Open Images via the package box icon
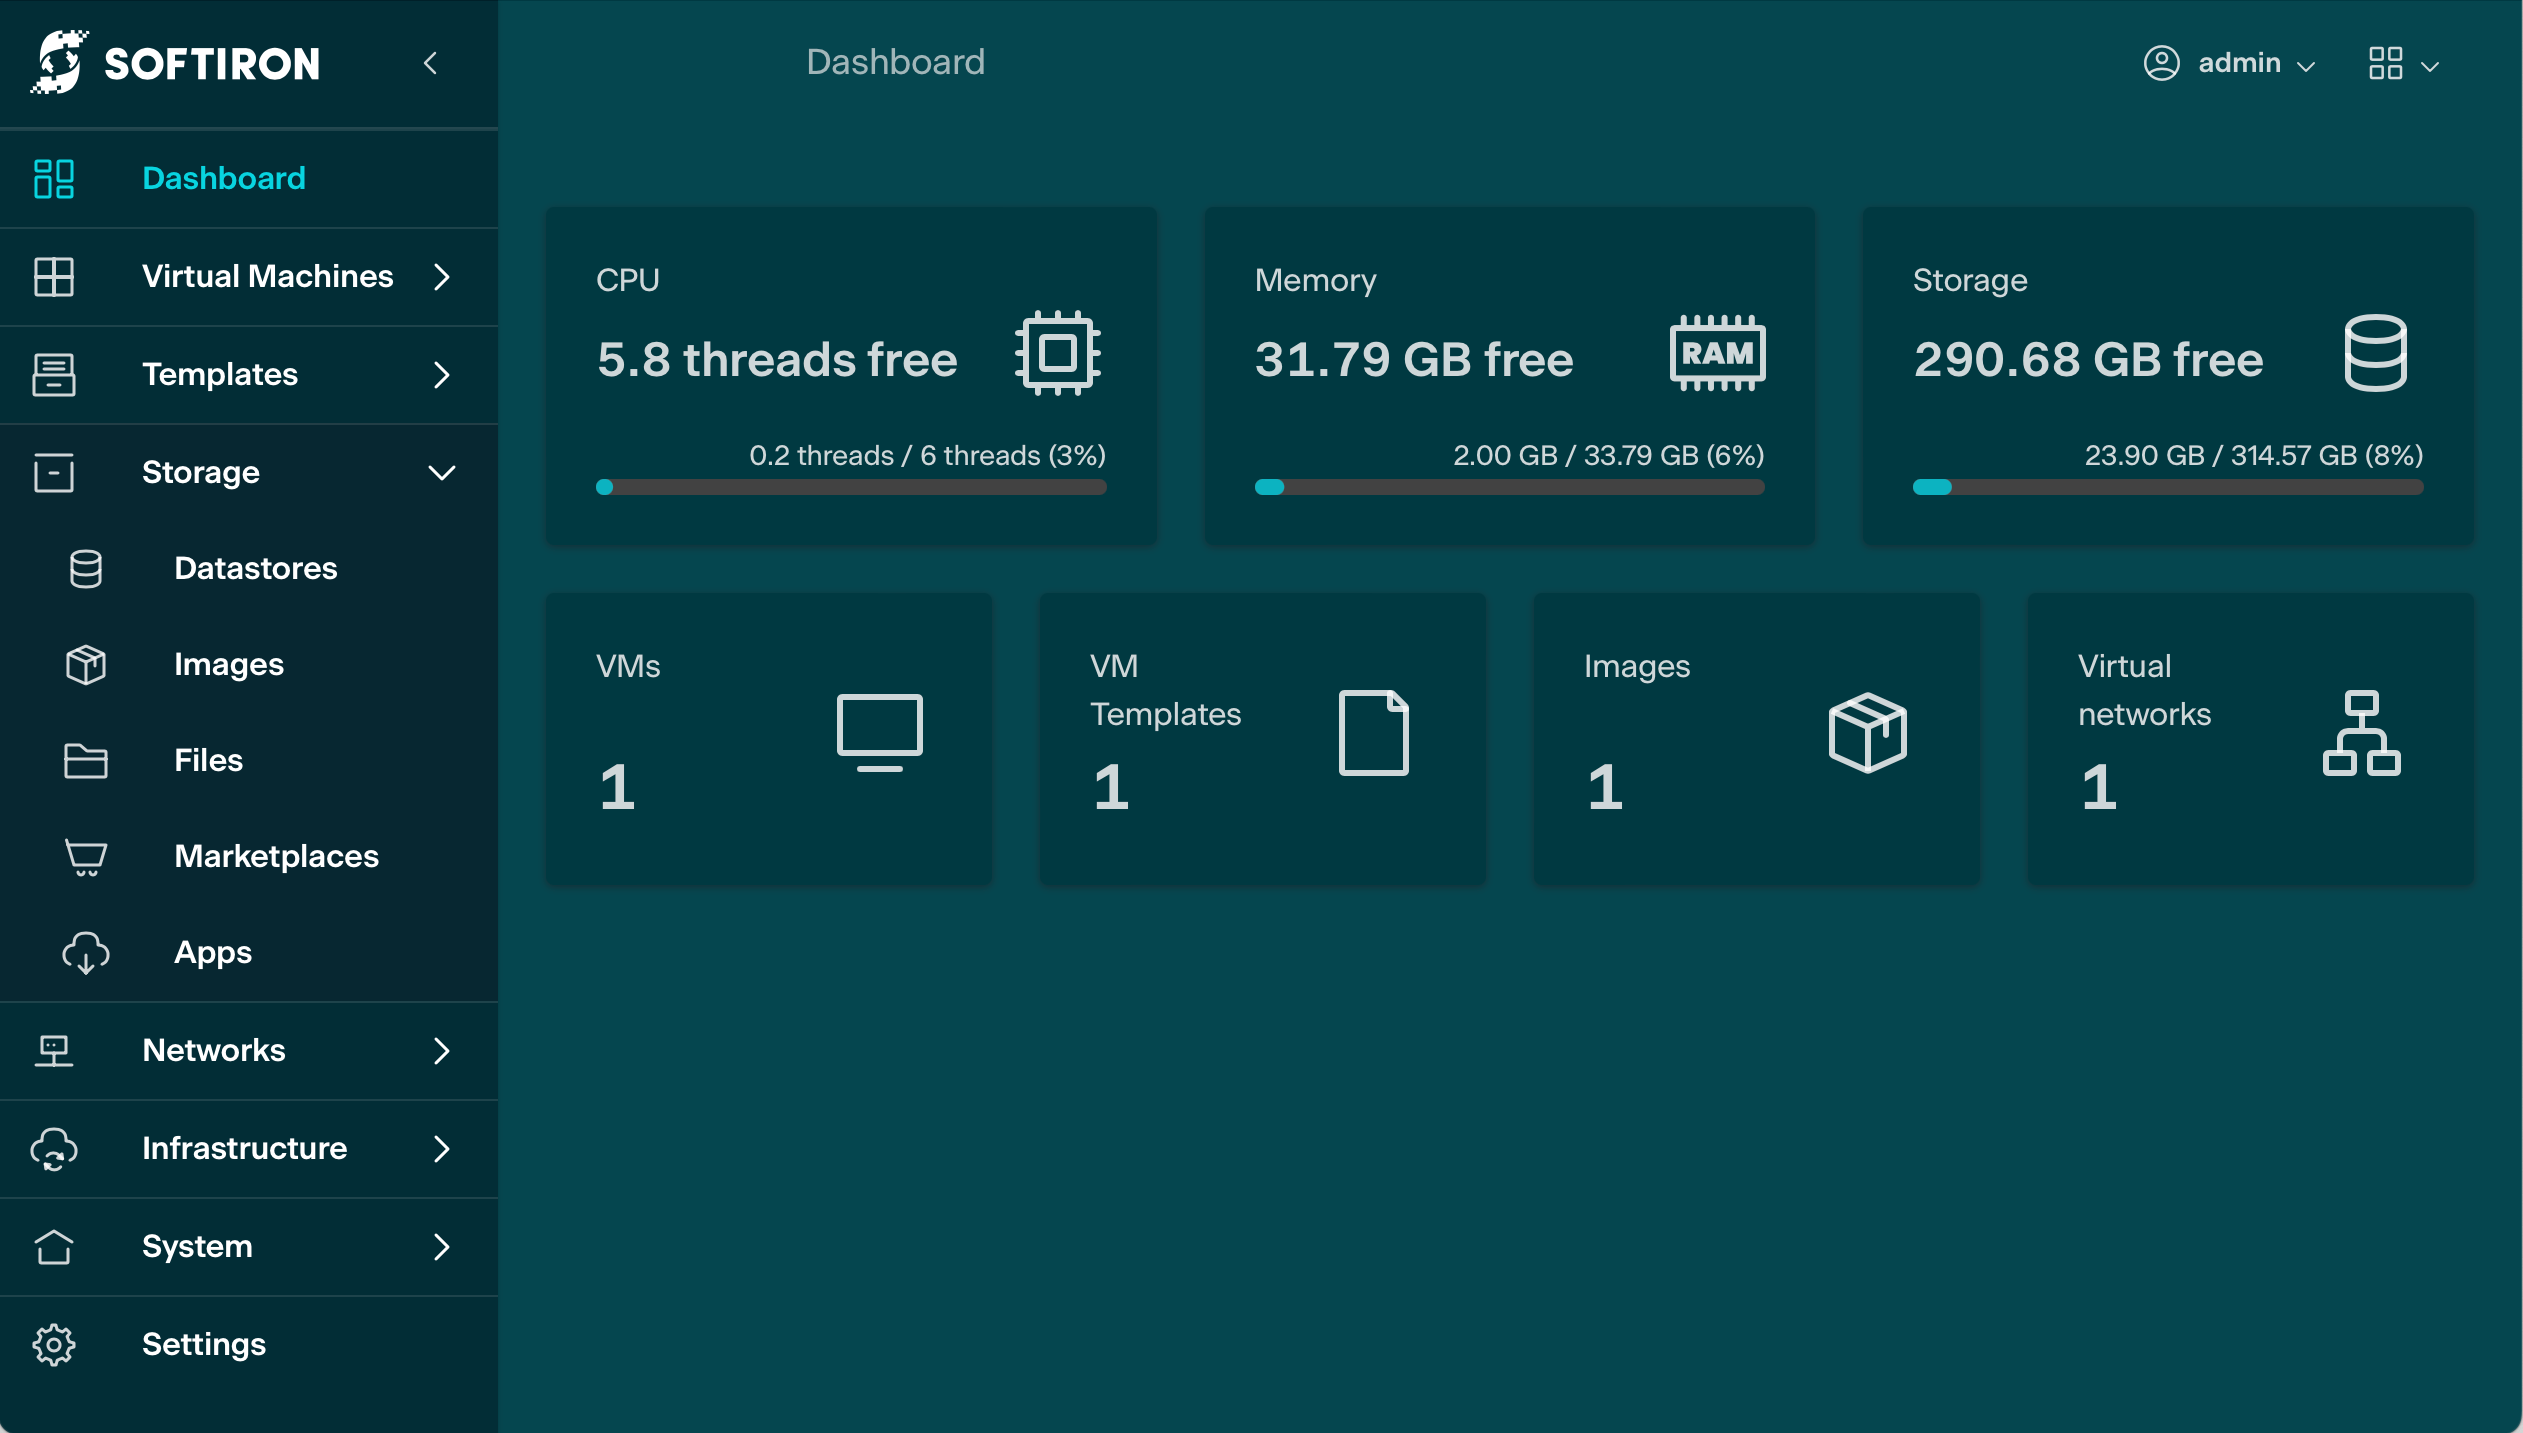Image resolution: width=2523 pixels, height=1433 pixels. point(86,664)
